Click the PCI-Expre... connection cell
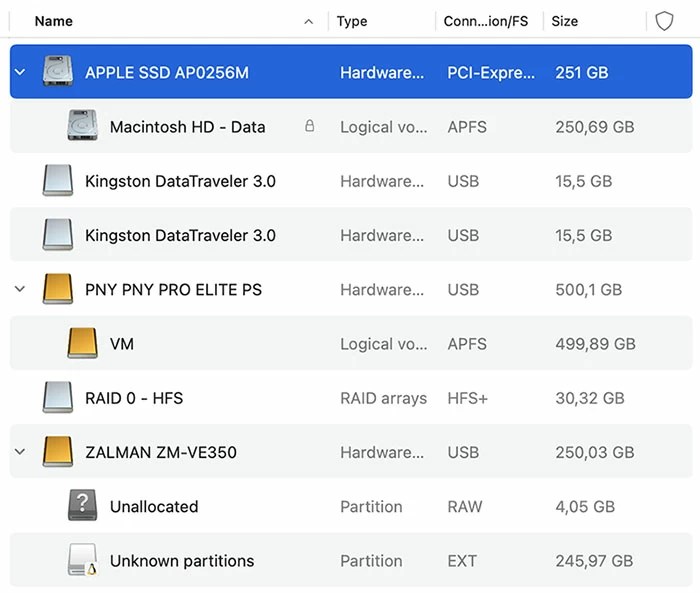Screen dimensions: 700x593 point(491,72)
